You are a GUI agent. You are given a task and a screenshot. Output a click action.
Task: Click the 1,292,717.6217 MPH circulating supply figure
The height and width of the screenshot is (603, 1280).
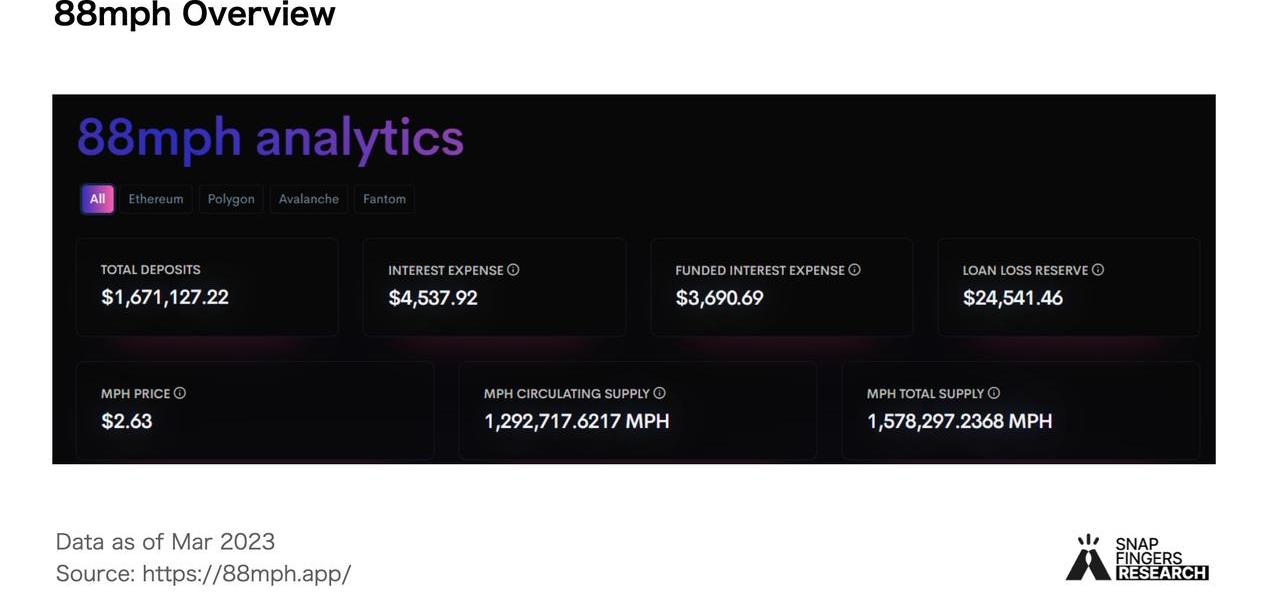[577, 421]
